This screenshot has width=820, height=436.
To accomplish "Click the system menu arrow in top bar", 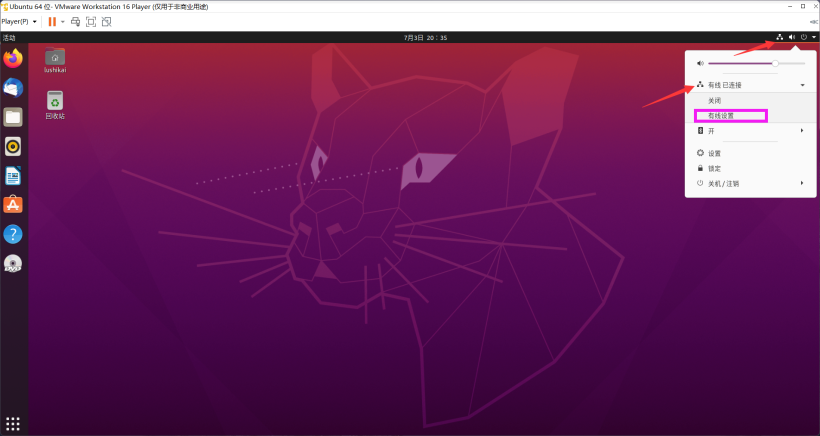I will click(x=814, y=37).
